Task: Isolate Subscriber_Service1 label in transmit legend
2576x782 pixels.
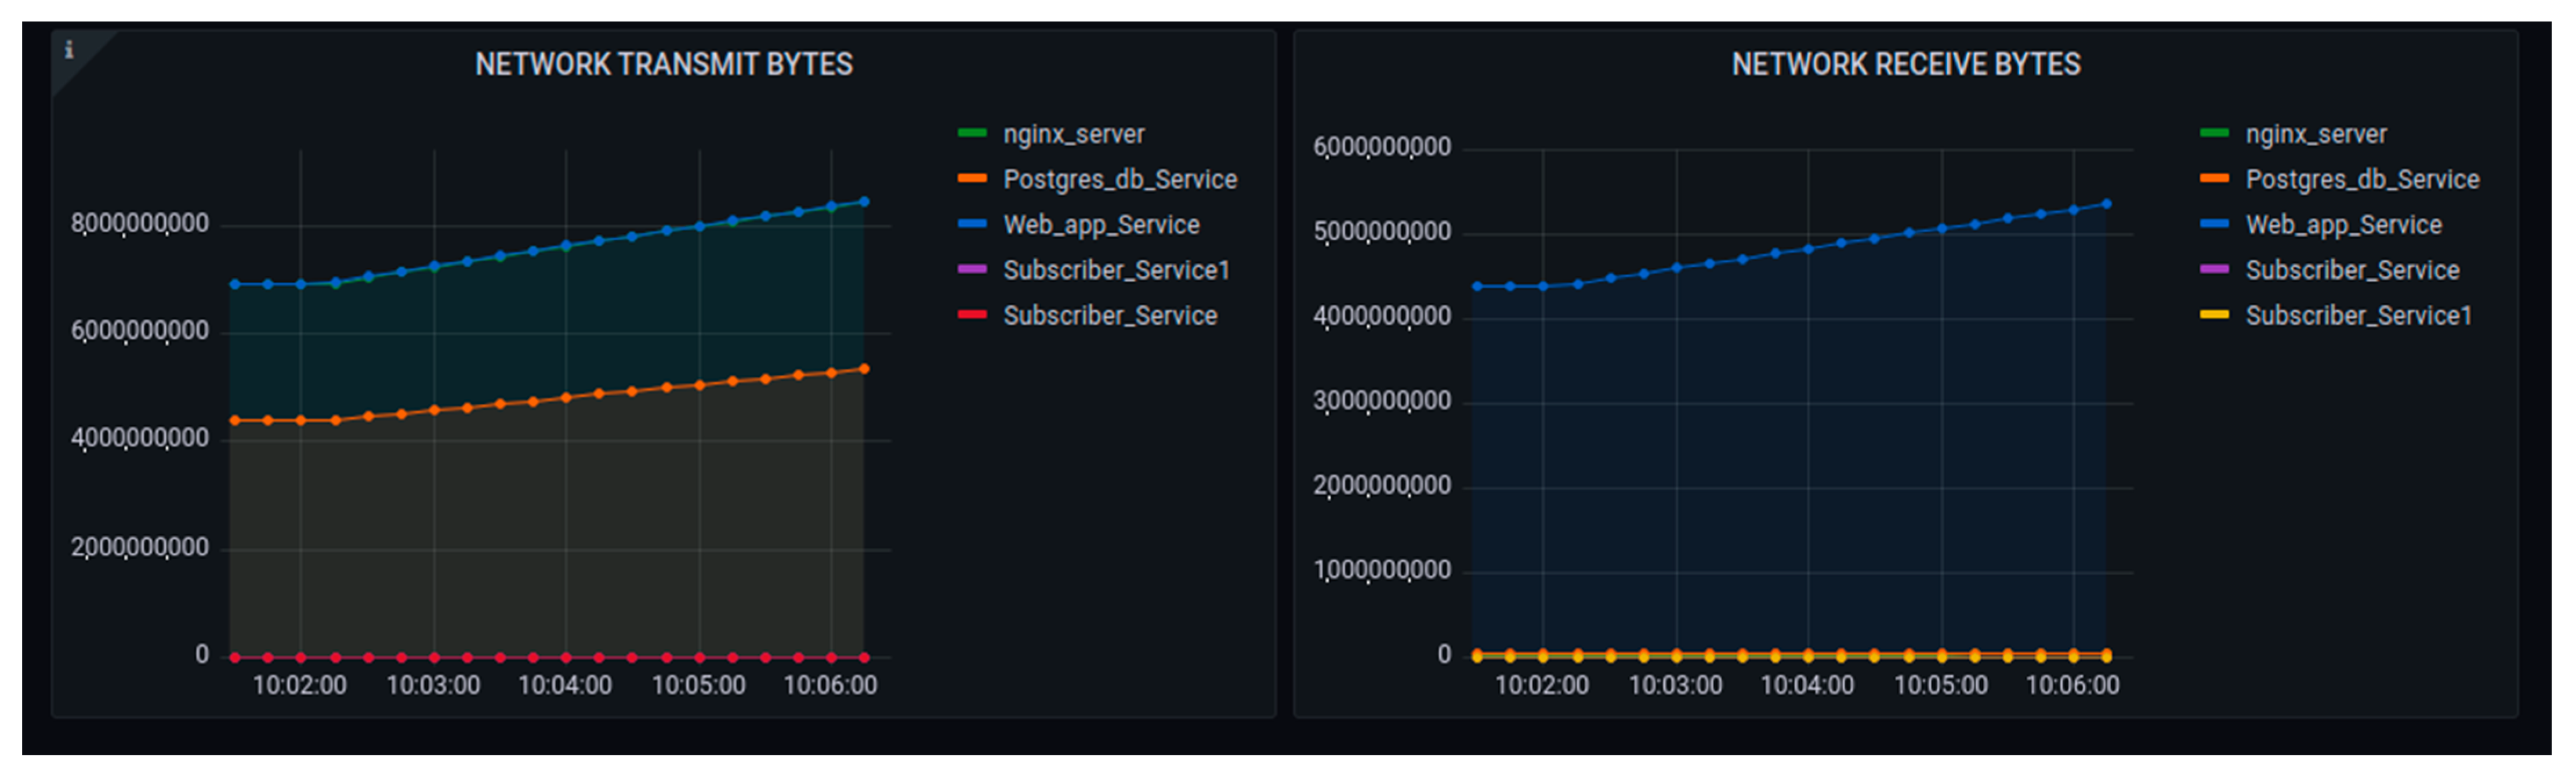Action: coord(1115,271)
